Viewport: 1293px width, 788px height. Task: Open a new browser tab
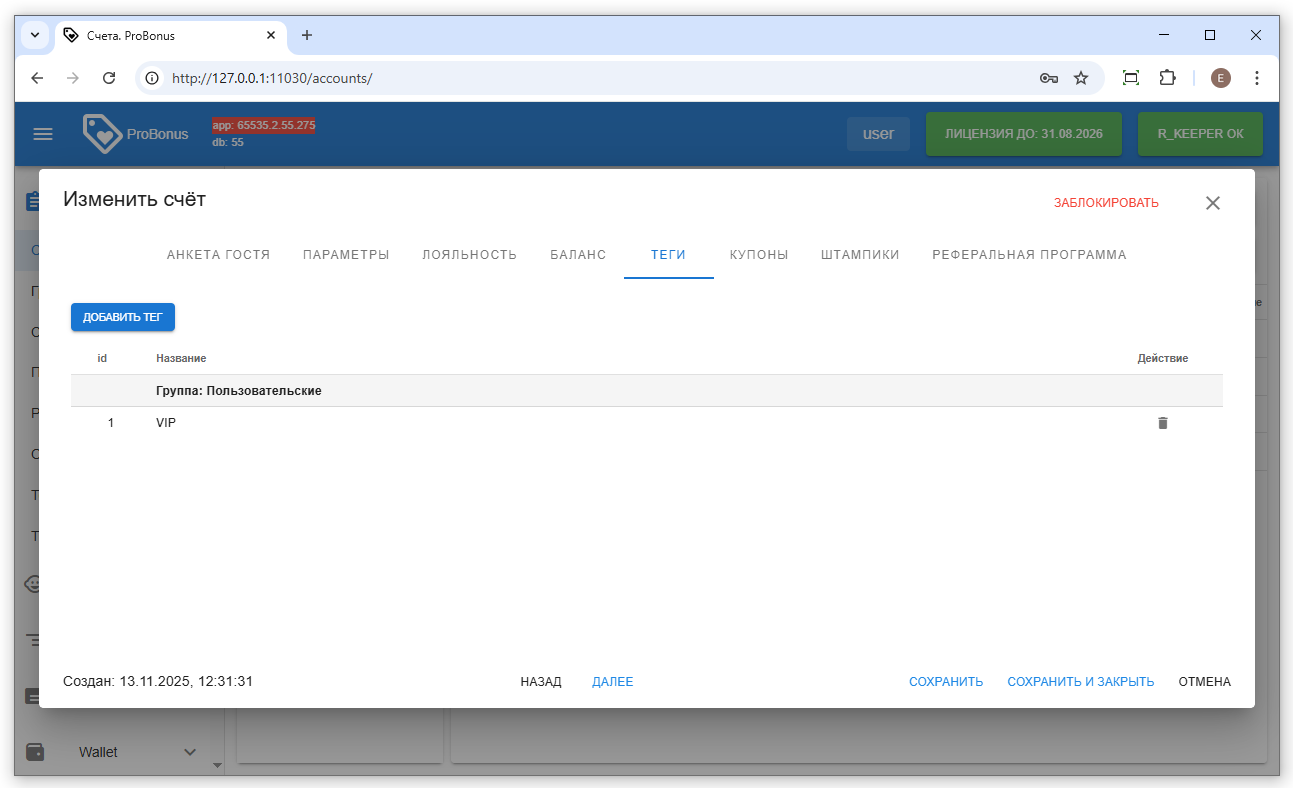coord(307,35)
